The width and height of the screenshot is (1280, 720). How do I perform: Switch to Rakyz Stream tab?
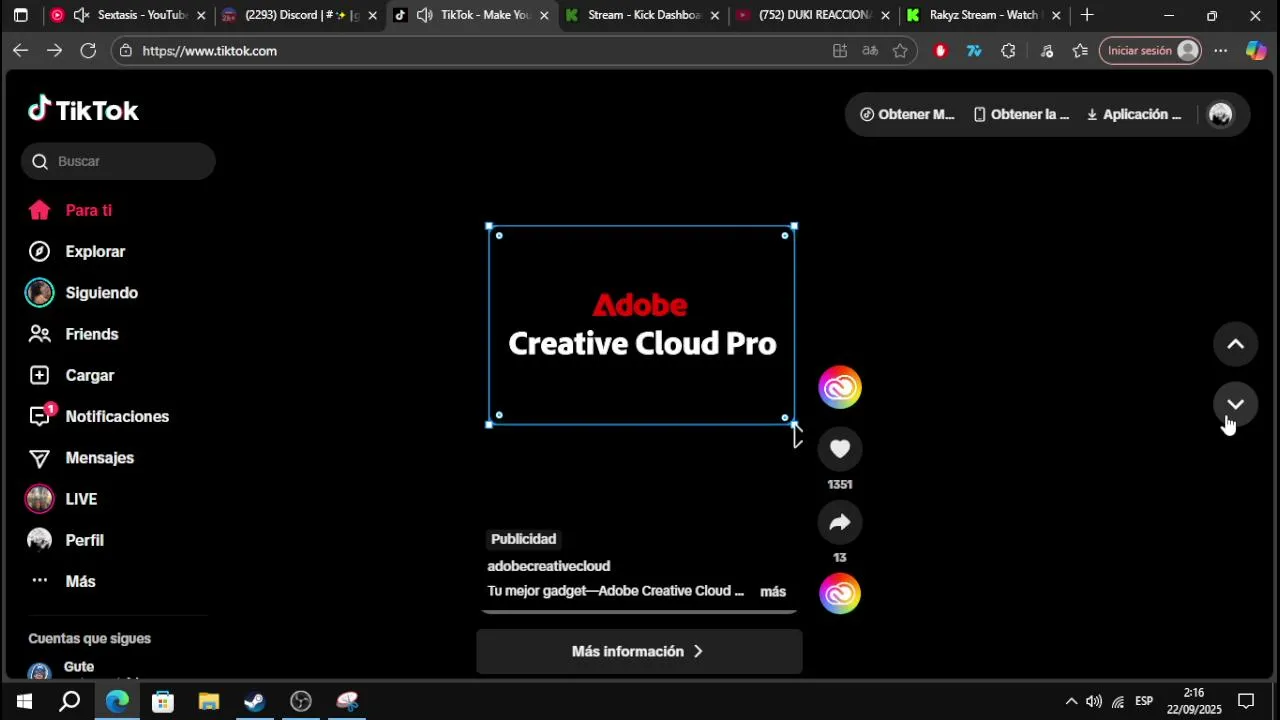tap(984, 15)
